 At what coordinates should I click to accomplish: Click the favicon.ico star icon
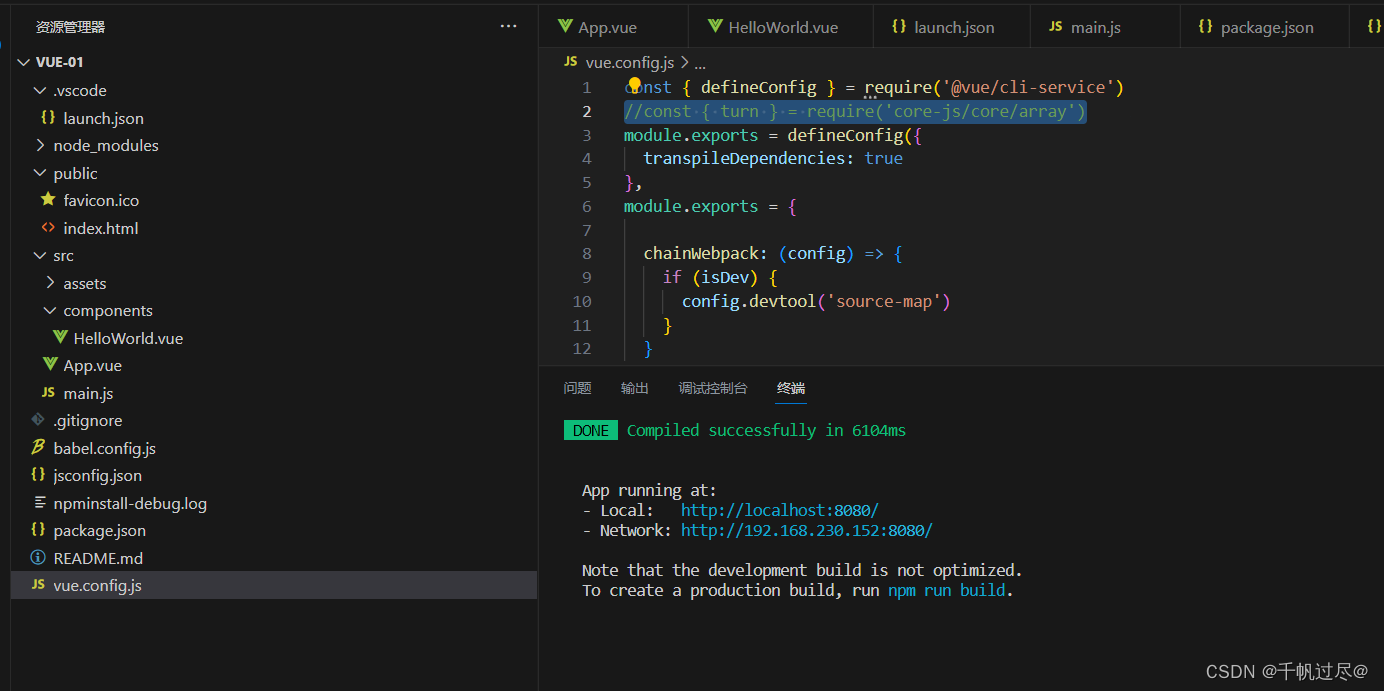click(48, 200)
